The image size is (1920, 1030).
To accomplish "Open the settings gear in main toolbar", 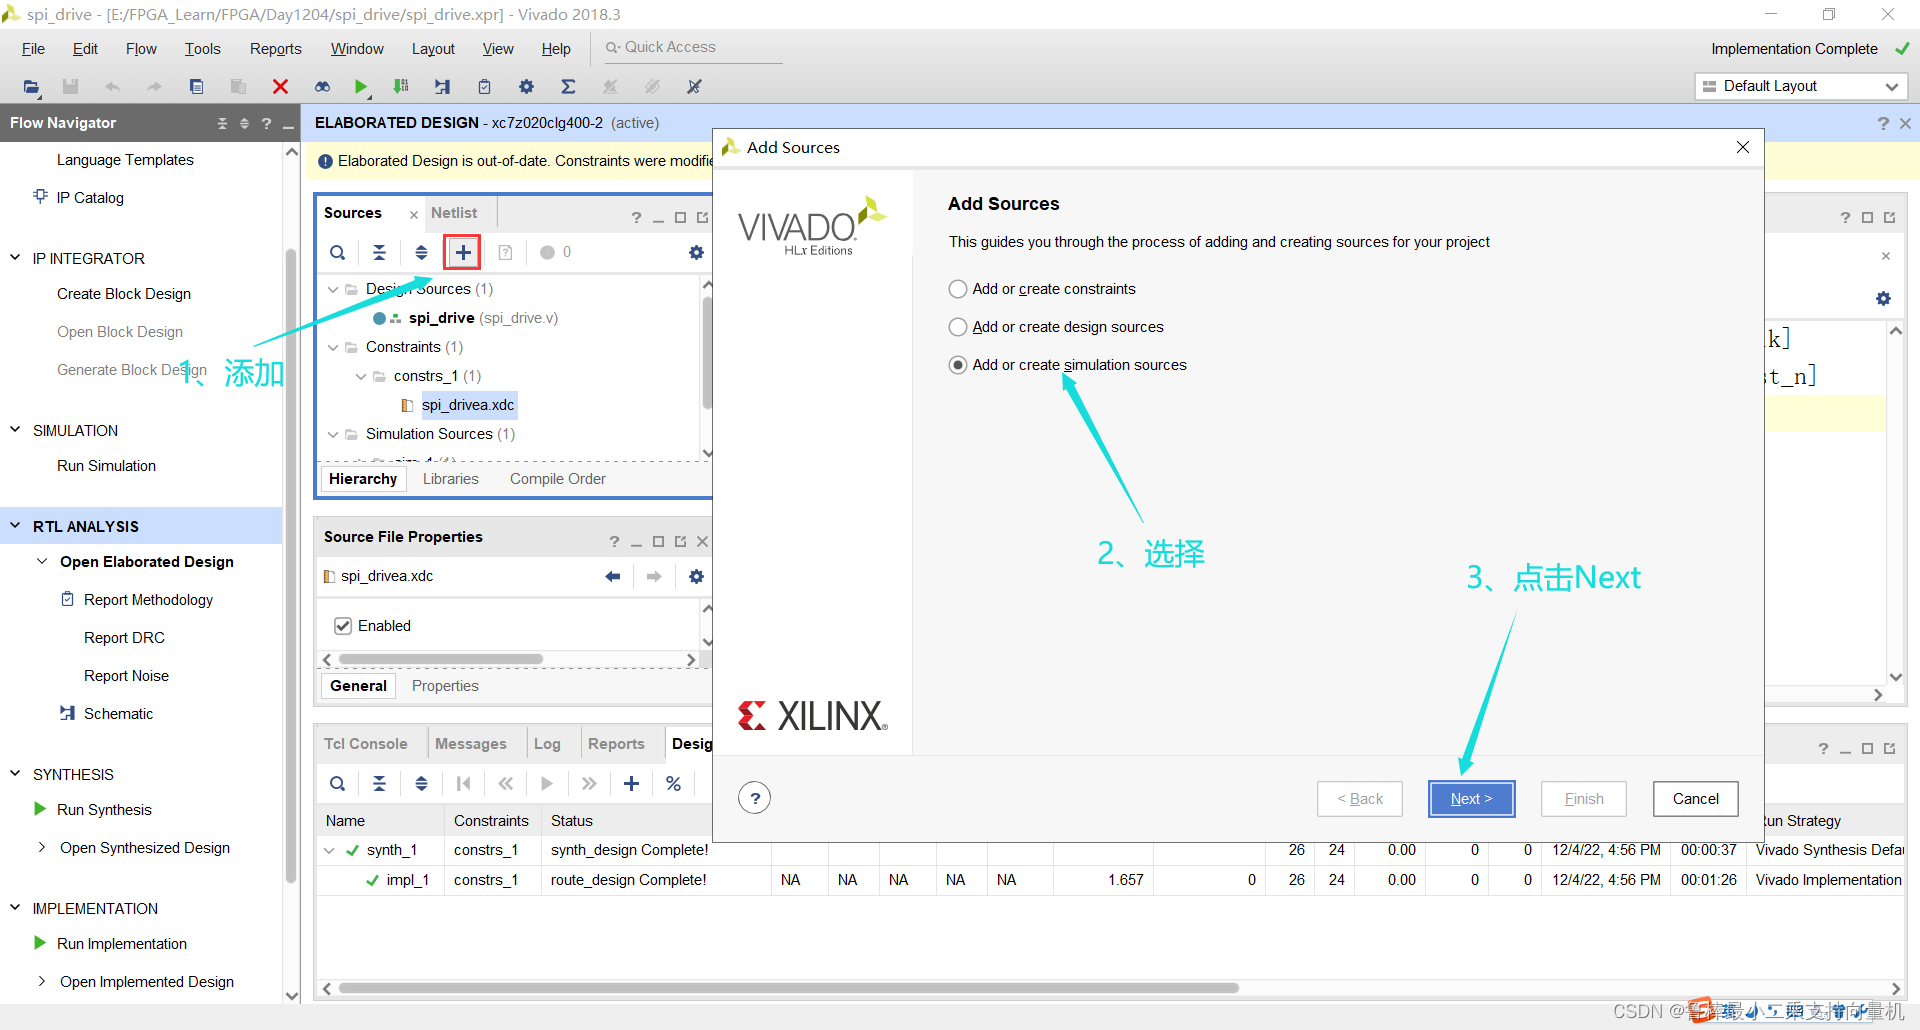I will pos(526,87).
